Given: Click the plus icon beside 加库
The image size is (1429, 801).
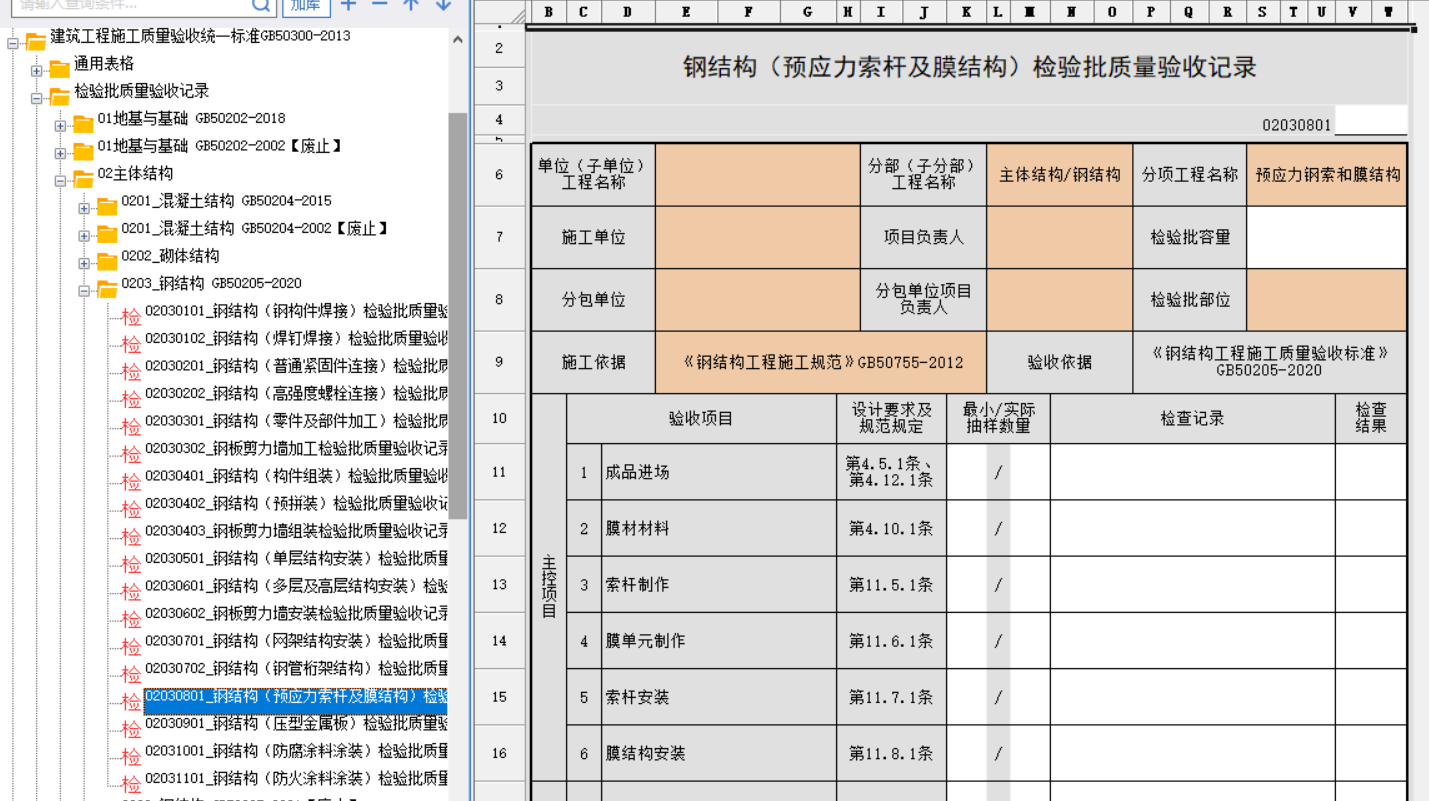Looking at the screenshot, I should [348, 5].
